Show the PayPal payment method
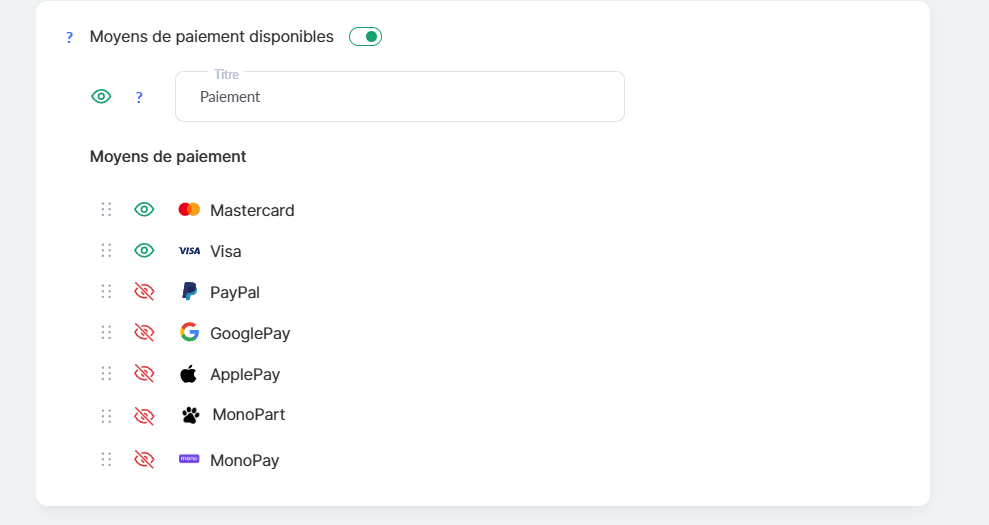This screenshot has width=989, height=525. (x=144, y=291)
